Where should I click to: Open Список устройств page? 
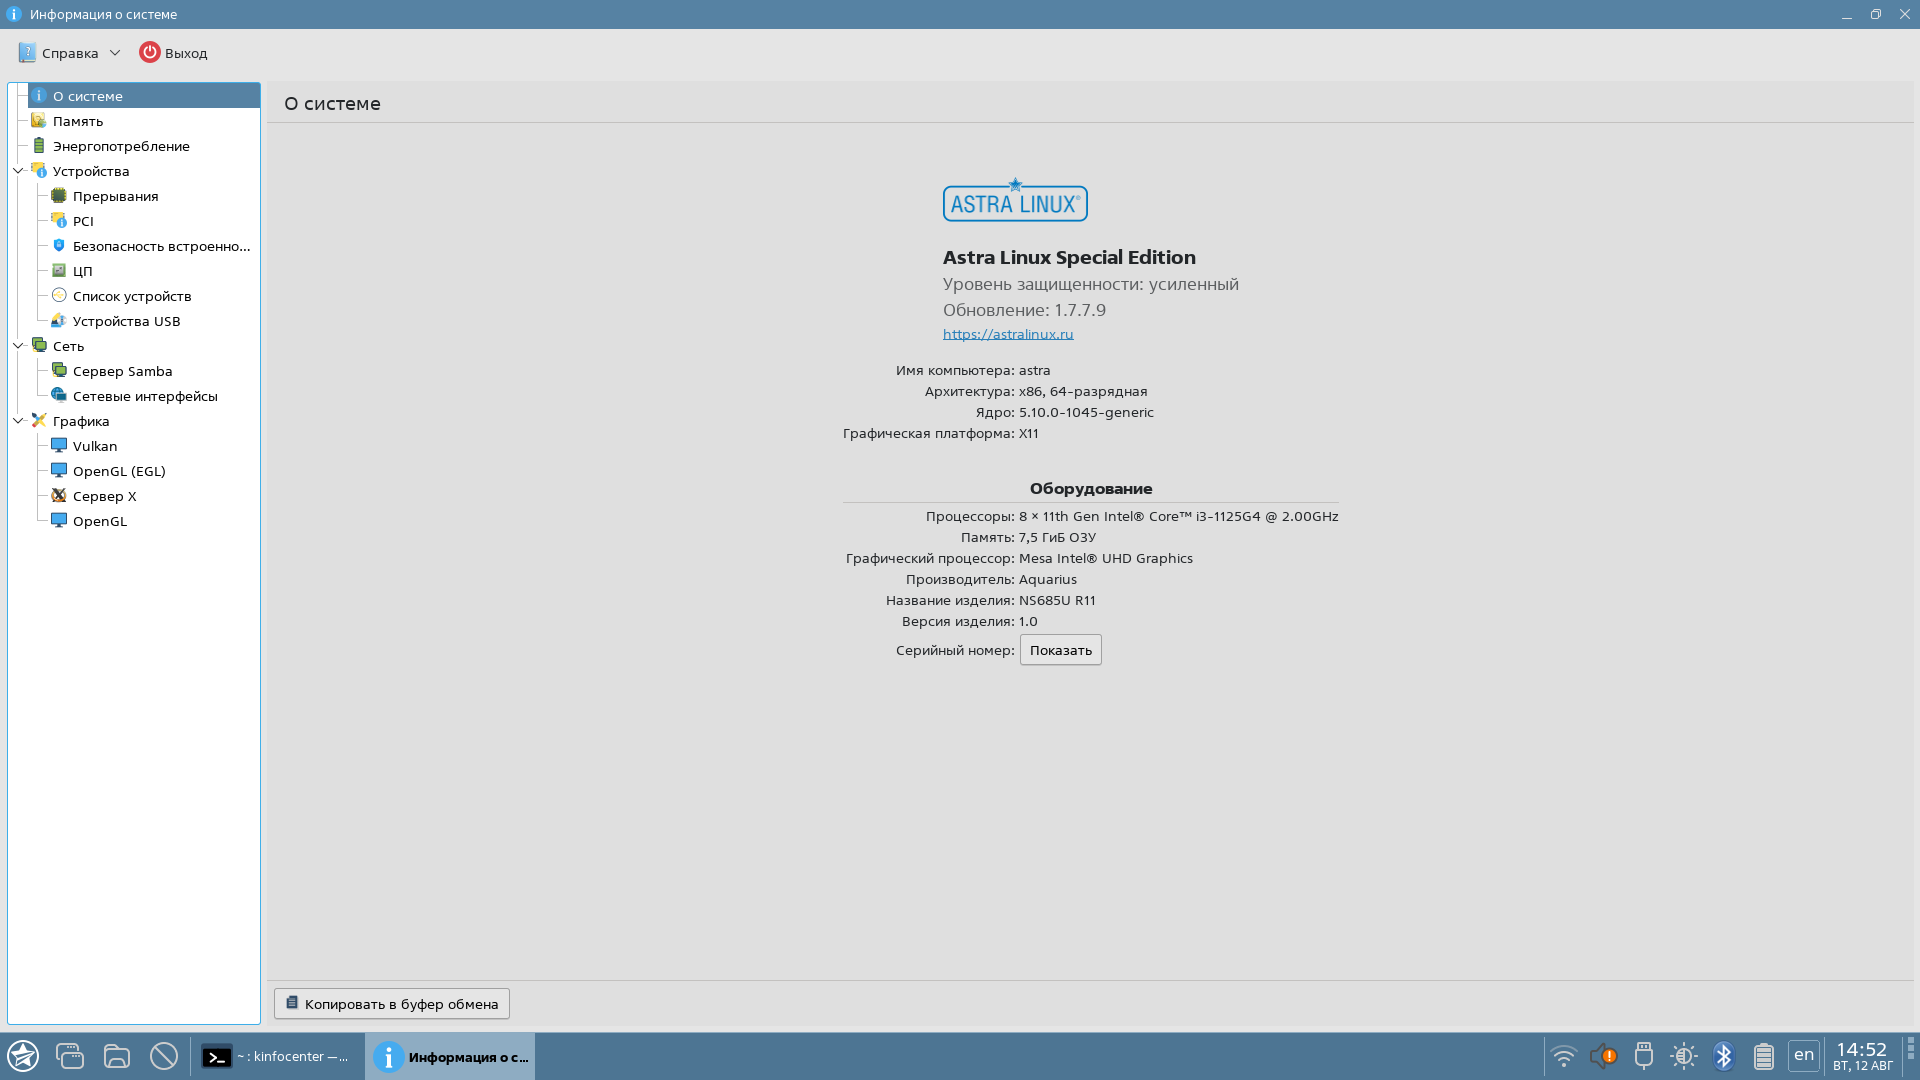[132, 296]
